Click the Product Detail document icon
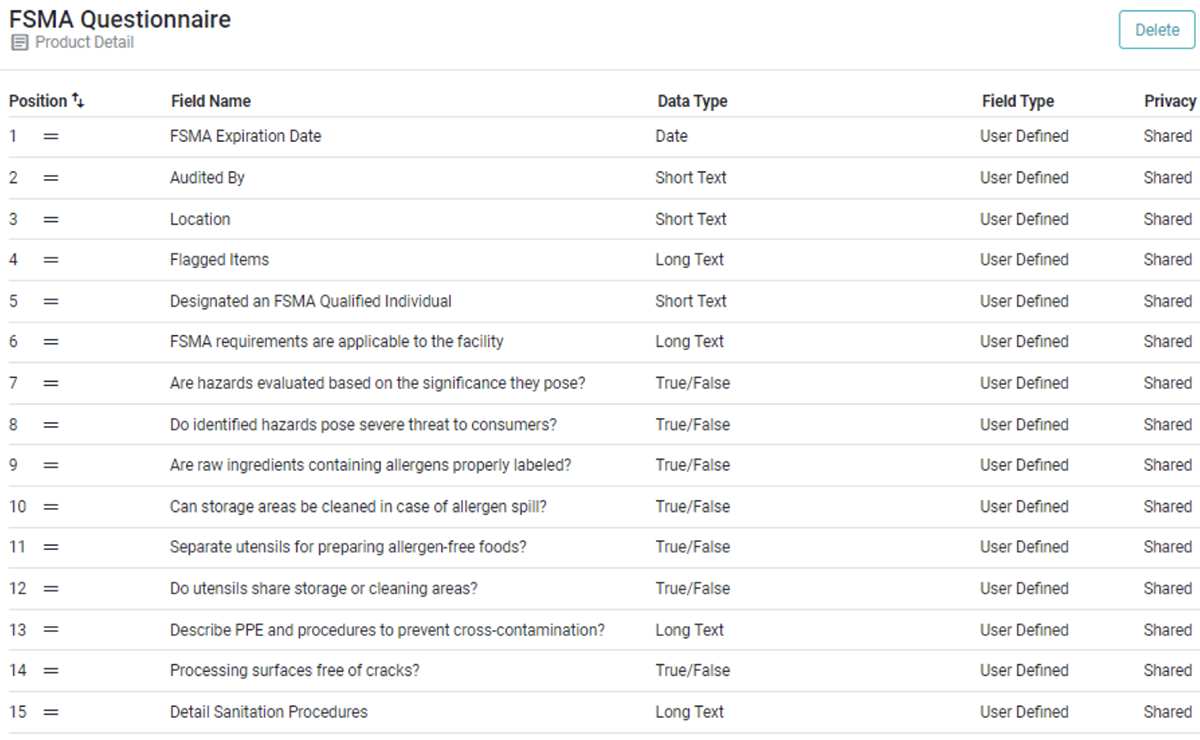This screenshot has width=1200, height=740. point(19,43)
